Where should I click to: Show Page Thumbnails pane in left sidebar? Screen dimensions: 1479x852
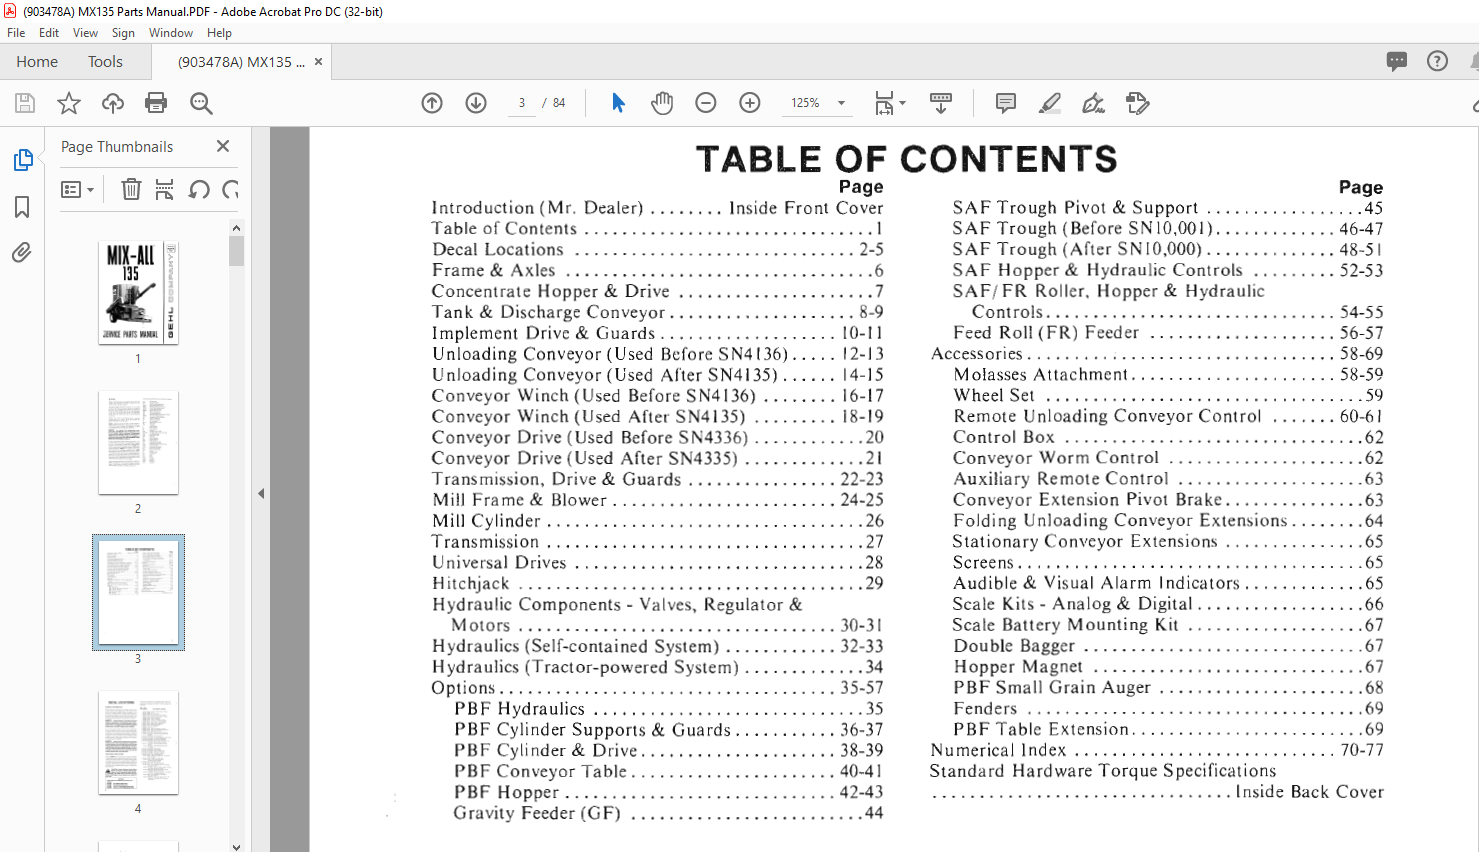pyautogui.click(x=22, y=160)
